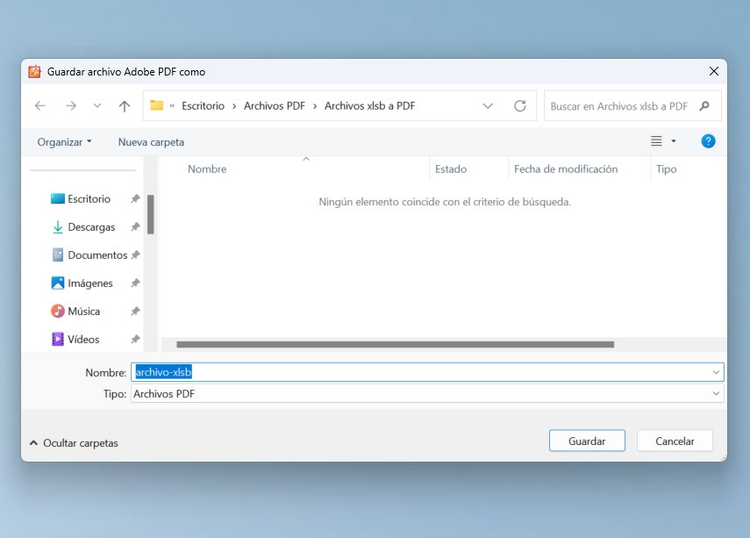Open Escritorio in the breadcrumb path

pos(203,106)
